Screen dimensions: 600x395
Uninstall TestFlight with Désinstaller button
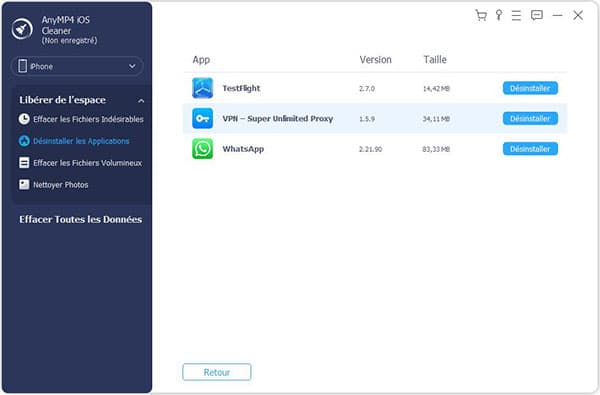pyautogui.click(x=530, y=88)
